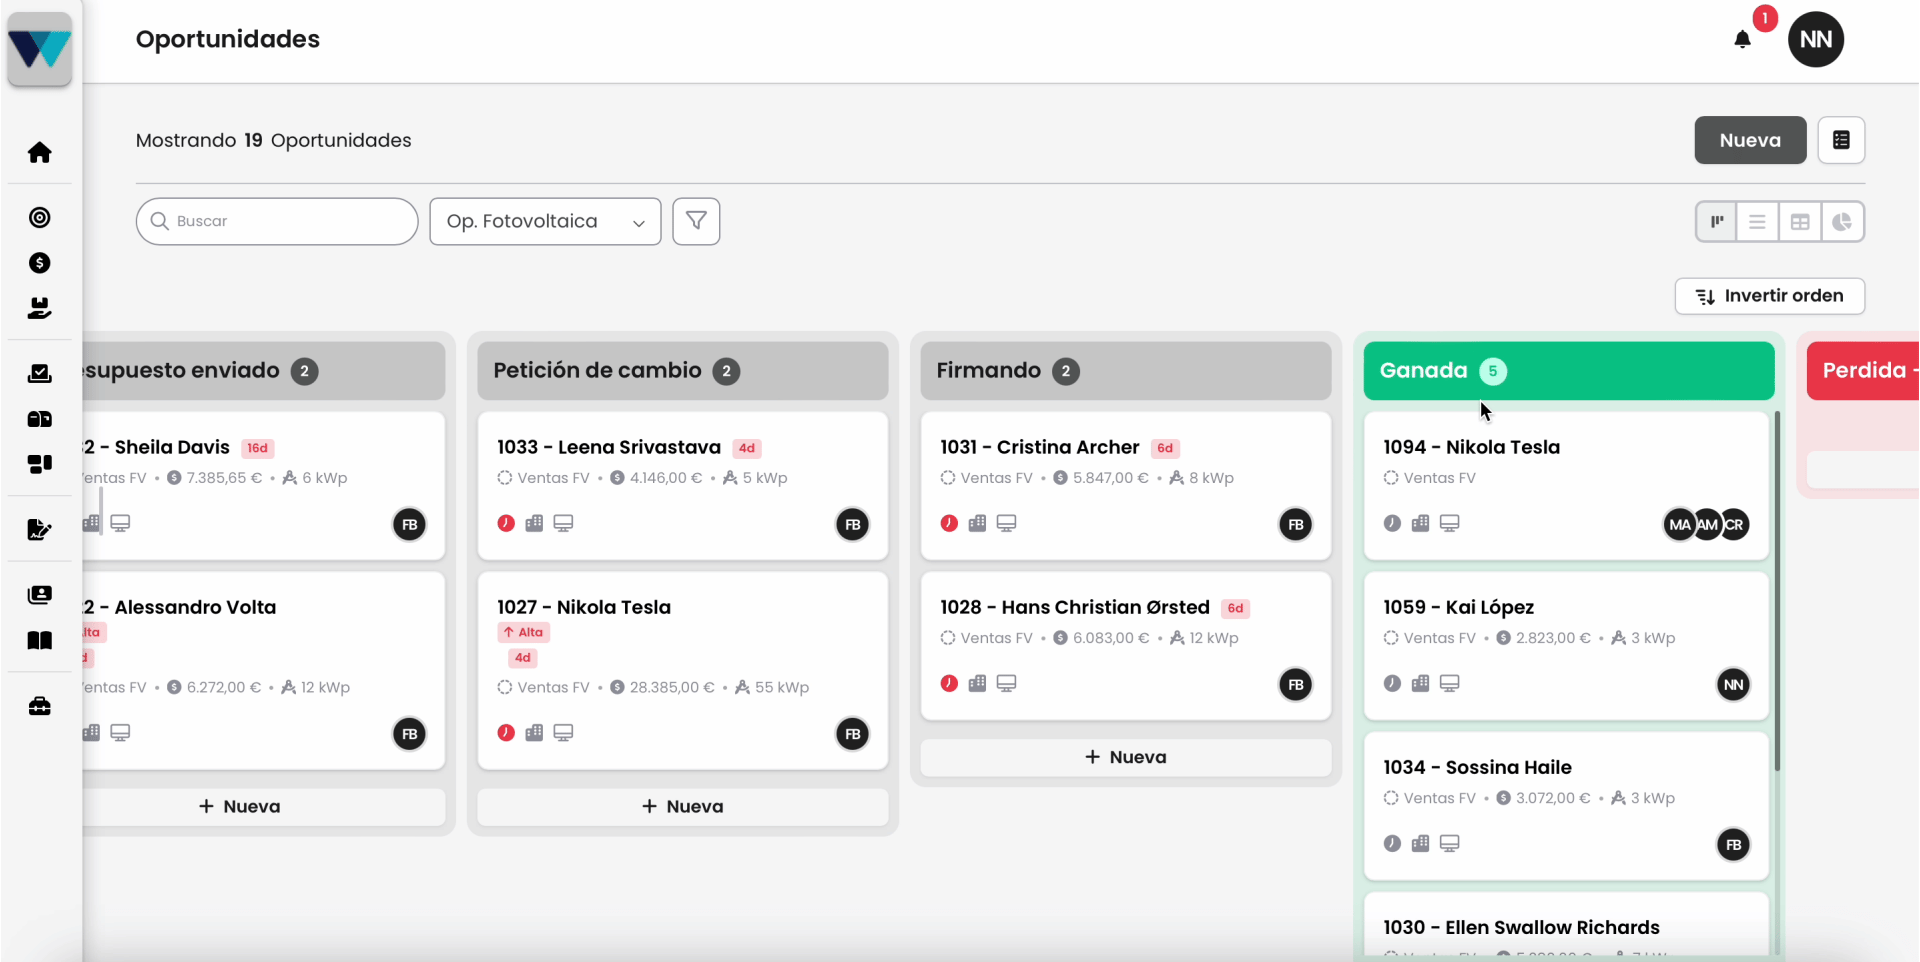Click MA avatar on 1094 Nikola Tesla card
1920x962 pixels.
click(x=1679, y=524)
